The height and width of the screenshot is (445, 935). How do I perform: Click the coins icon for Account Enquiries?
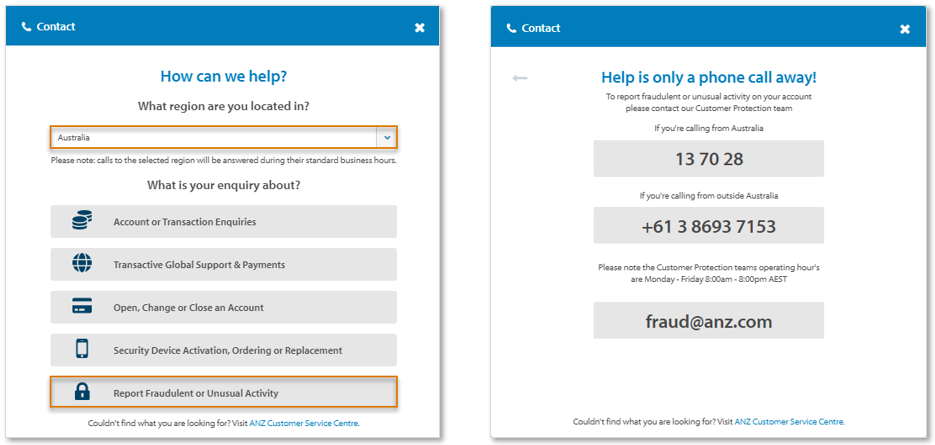[x=82, y=221]
